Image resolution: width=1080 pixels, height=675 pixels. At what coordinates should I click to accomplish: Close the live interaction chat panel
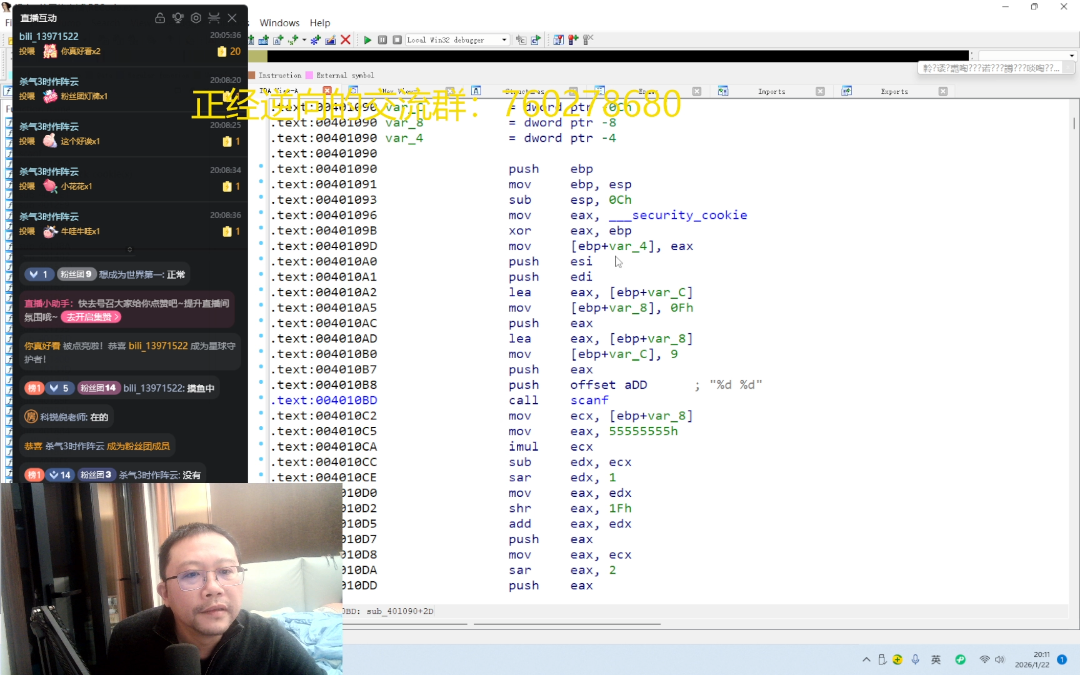coord(232,18)
